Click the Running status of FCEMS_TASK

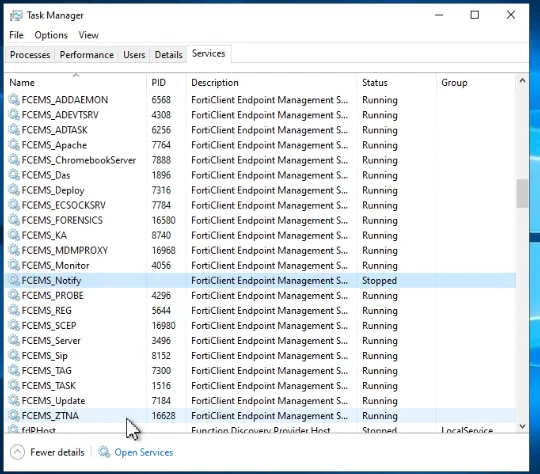point(380,386)
